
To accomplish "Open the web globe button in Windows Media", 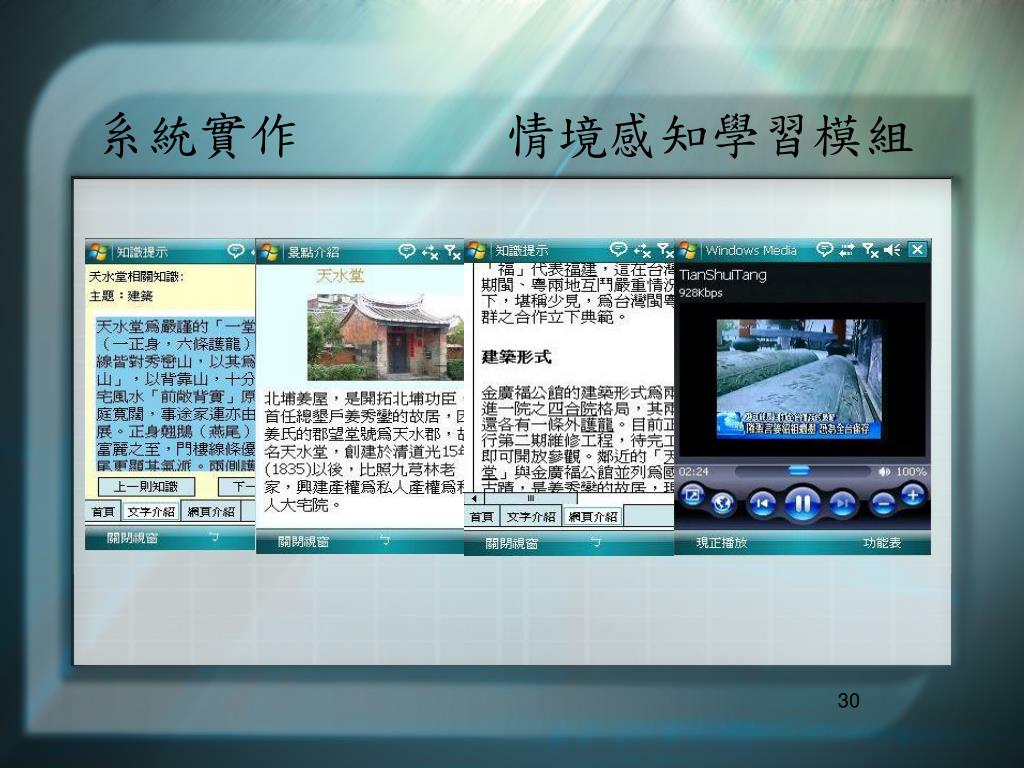I will (x=722, y=504).
